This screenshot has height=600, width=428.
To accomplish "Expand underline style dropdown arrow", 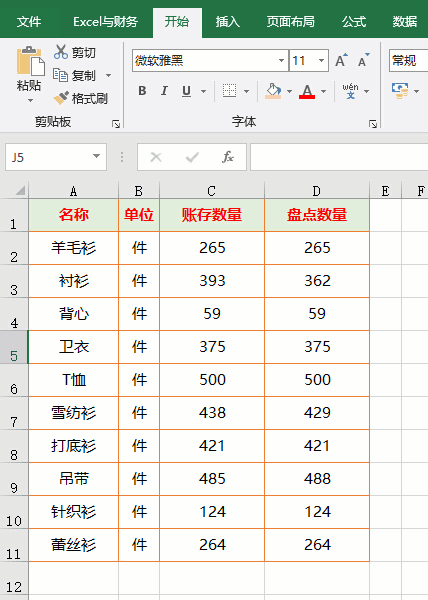I will 203,91.
